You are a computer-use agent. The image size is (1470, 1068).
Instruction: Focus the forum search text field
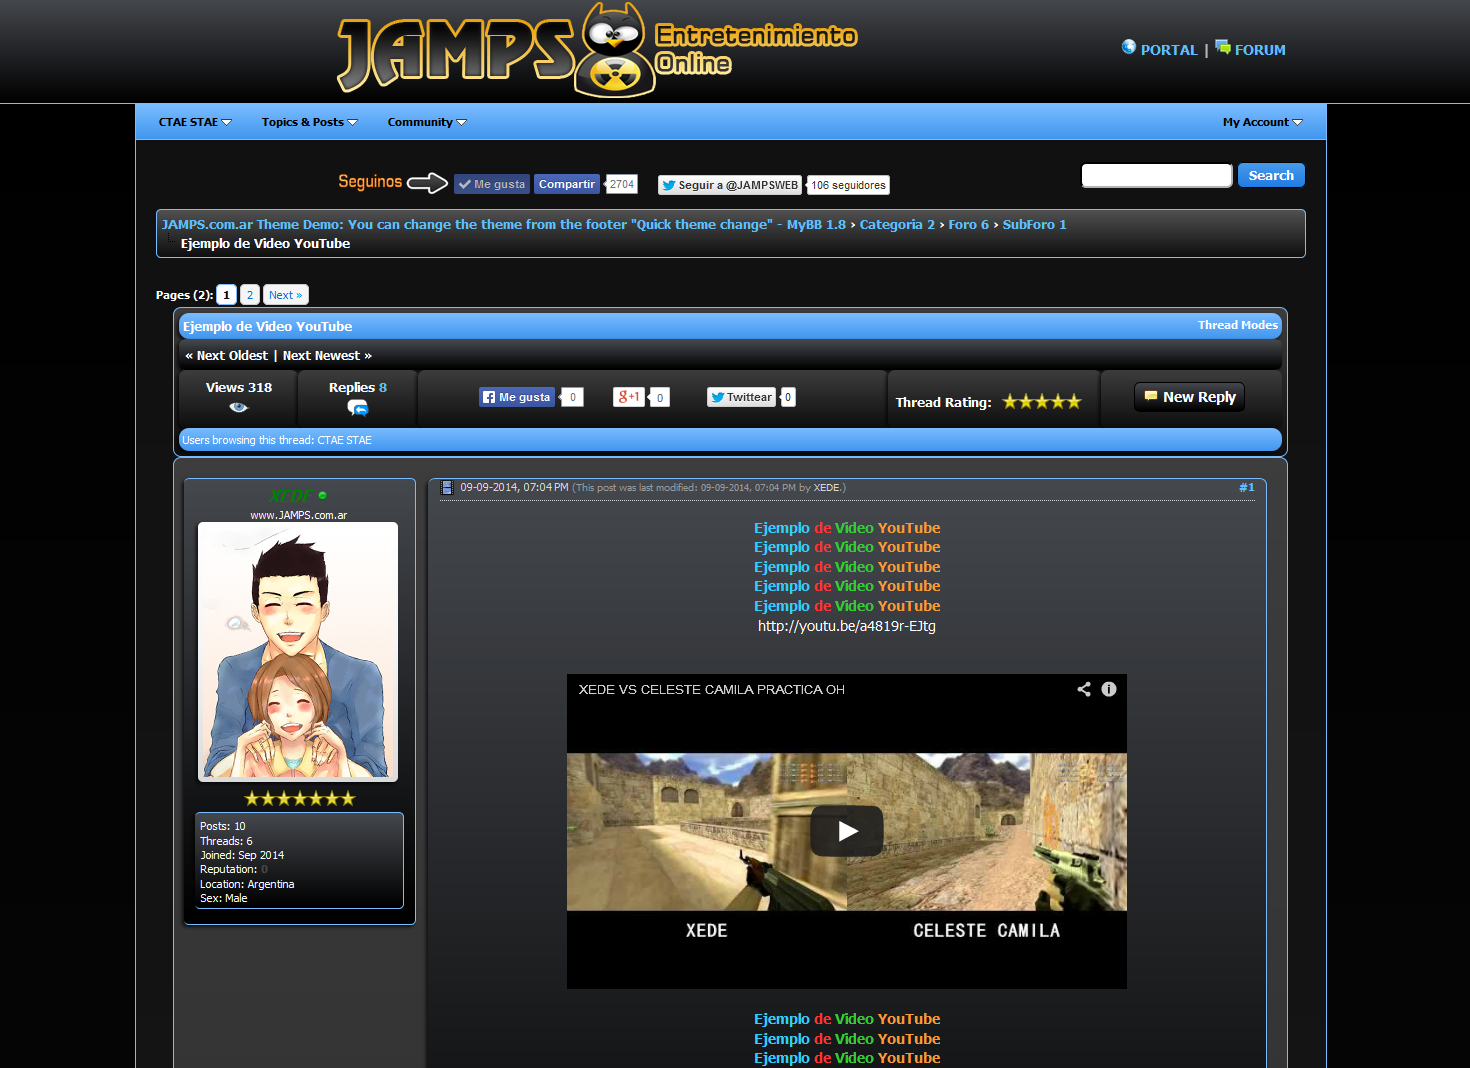[1157, 176]
